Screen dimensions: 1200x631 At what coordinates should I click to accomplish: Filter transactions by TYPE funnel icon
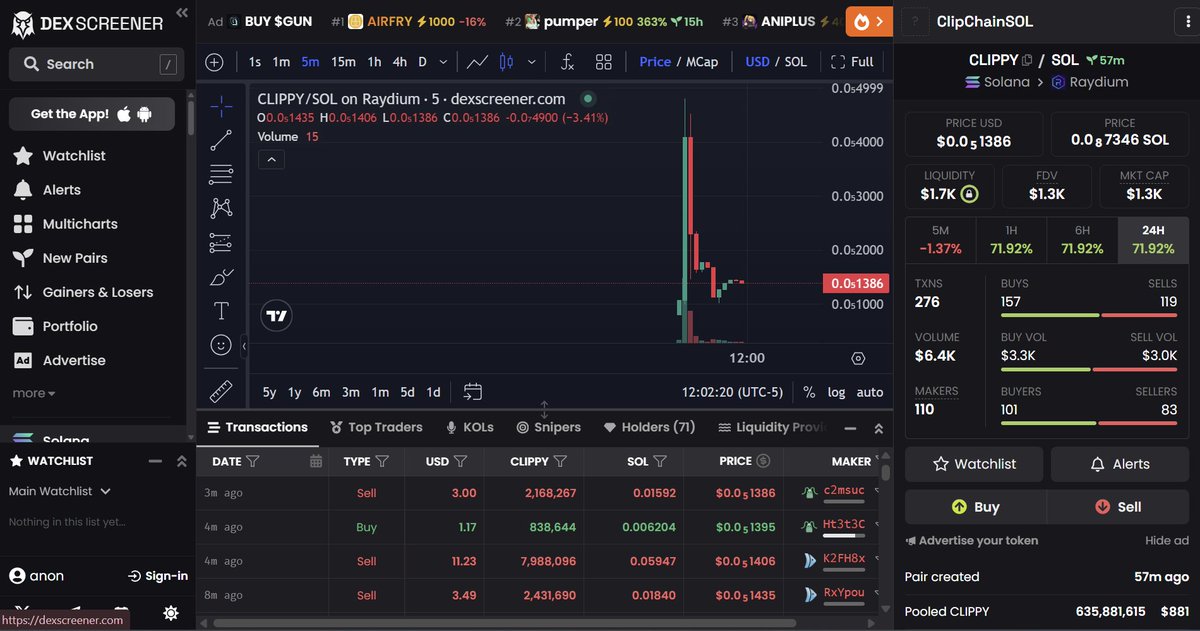383,461
